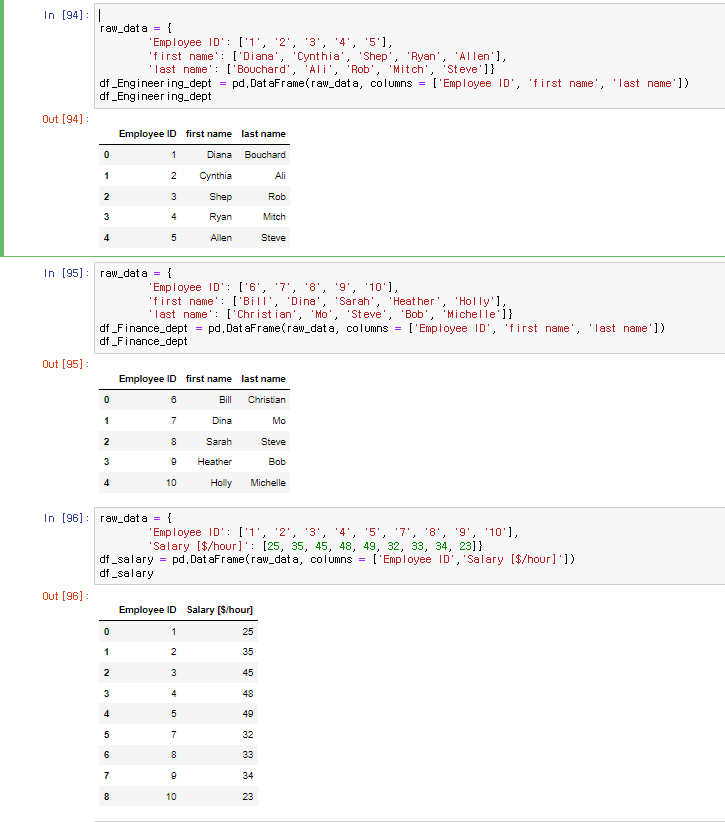
Task: Click the 'Shep' first name cell
Action: pyautogui.click(x=221, y=197)
